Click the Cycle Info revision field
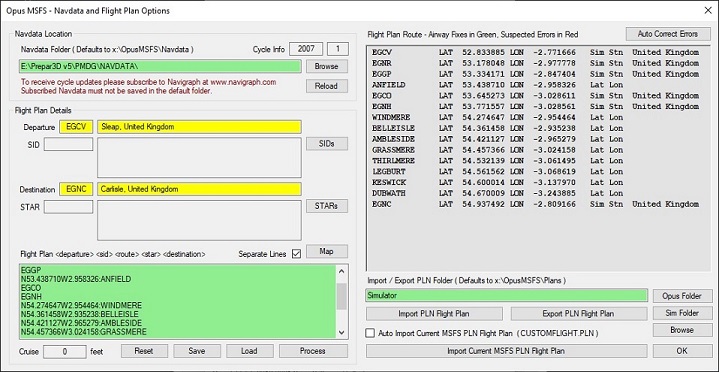719x372 pixels. (x=338, y=49)
